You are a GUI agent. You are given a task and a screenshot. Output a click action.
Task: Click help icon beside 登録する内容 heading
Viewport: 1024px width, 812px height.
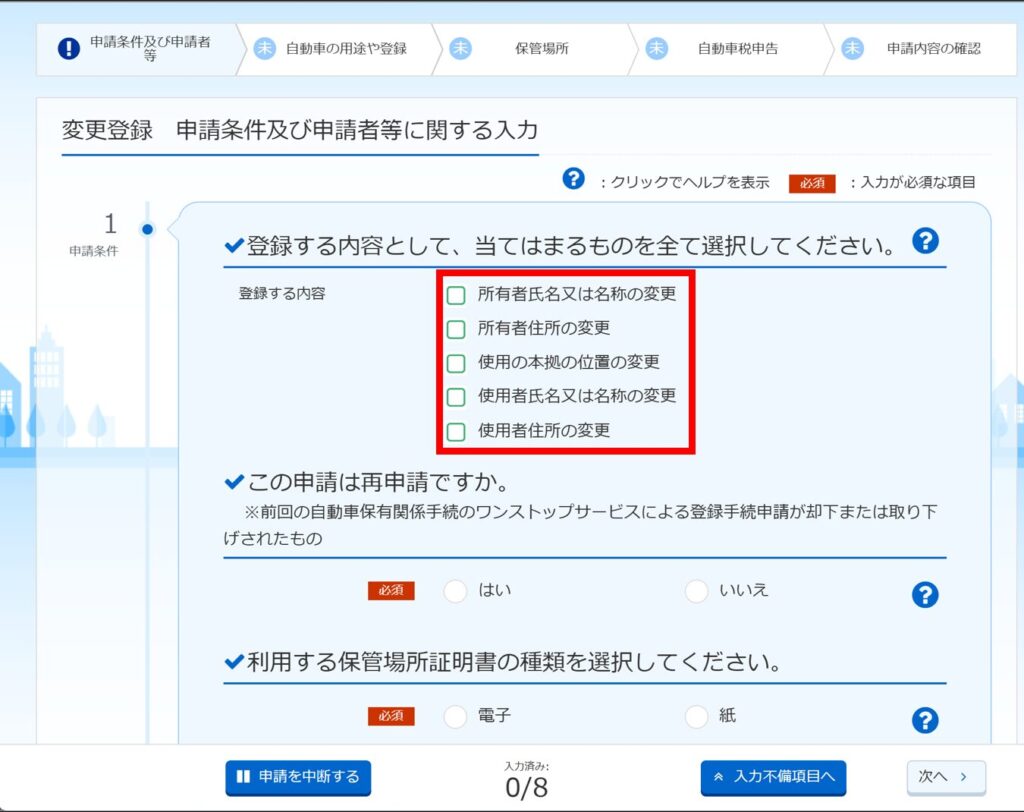tap(927, 240)
